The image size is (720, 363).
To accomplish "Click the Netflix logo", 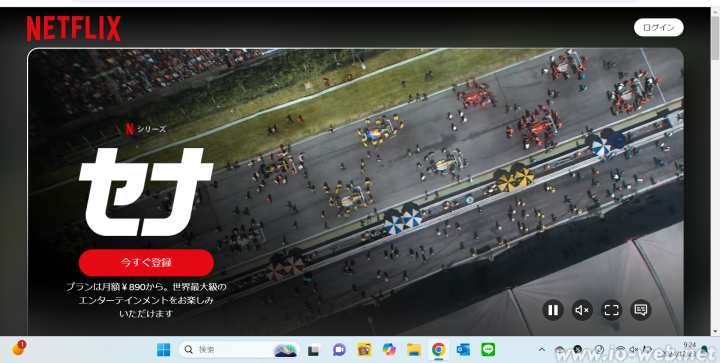I will pyautogui.click(x=73, y=28).
